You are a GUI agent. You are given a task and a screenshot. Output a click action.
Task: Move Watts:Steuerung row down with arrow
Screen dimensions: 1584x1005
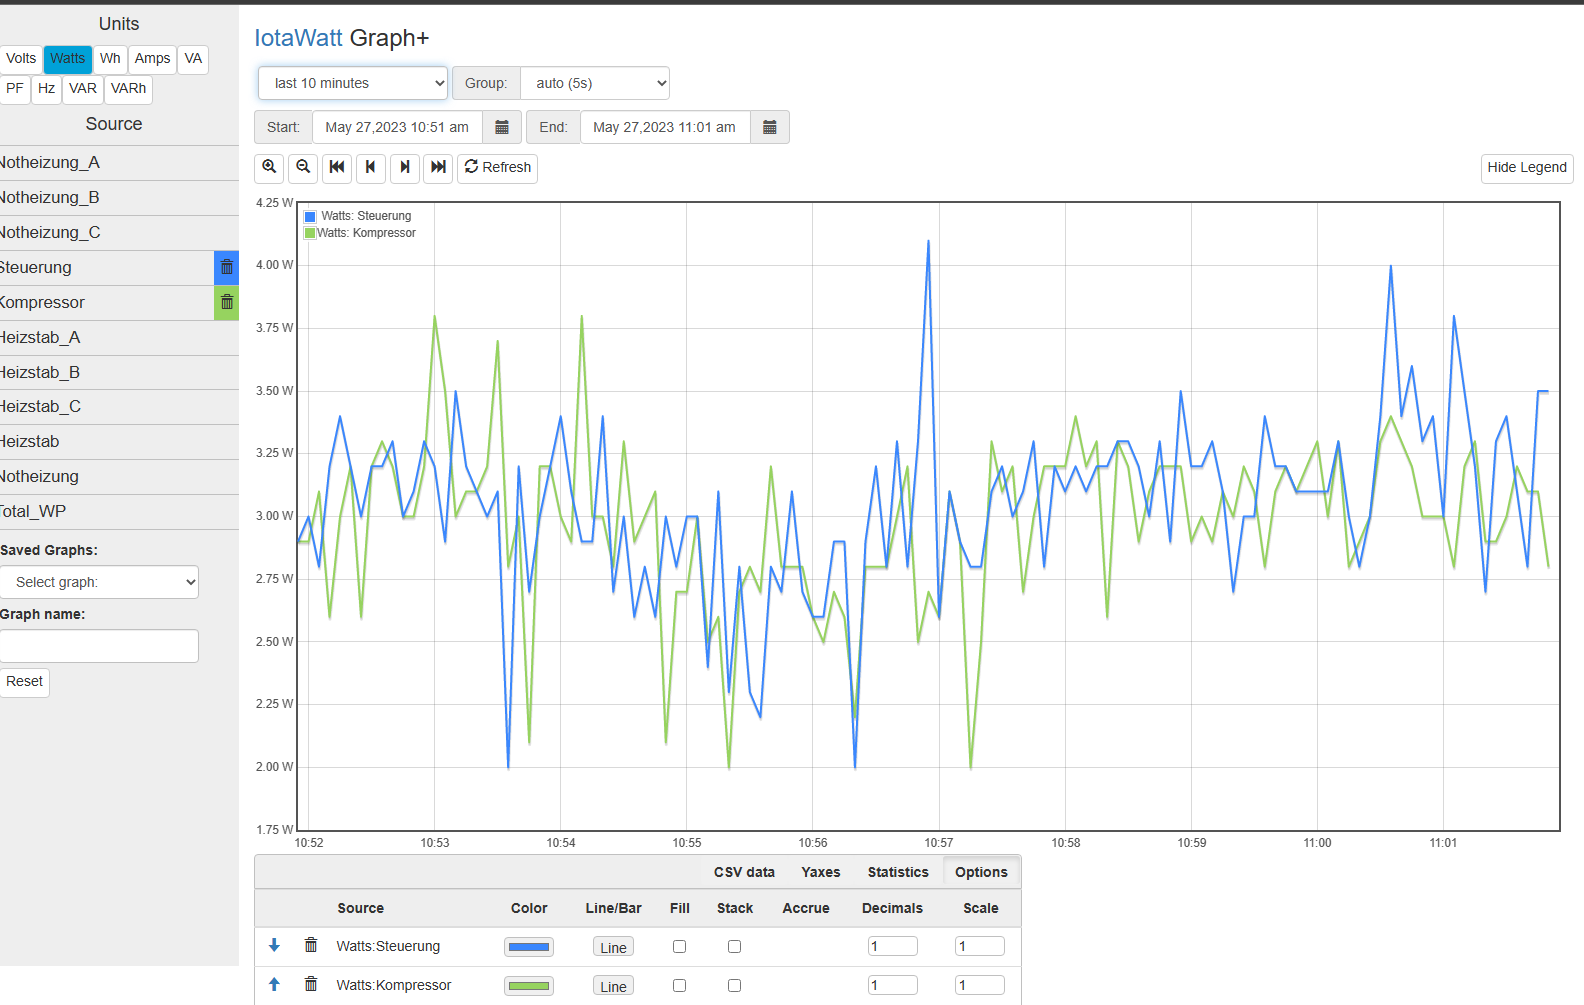[x=274, y=945]
